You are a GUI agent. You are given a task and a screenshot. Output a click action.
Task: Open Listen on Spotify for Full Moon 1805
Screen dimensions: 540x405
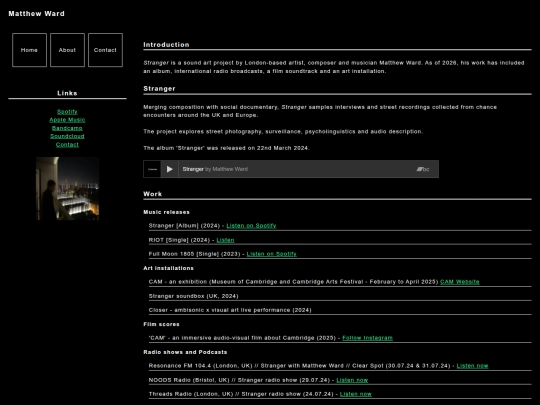pos(271,254)
